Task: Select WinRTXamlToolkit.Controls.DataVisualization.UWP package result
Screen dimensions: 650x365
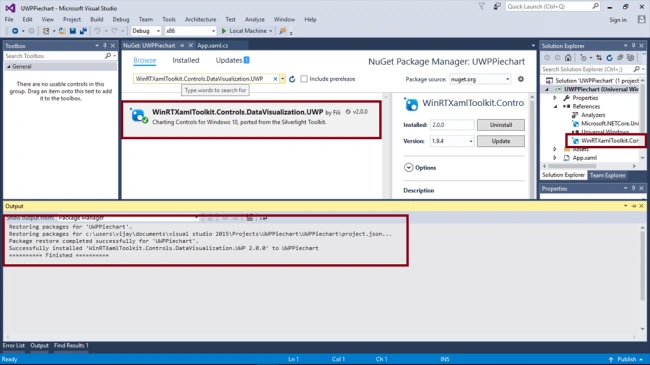Action: click(251, 120)
